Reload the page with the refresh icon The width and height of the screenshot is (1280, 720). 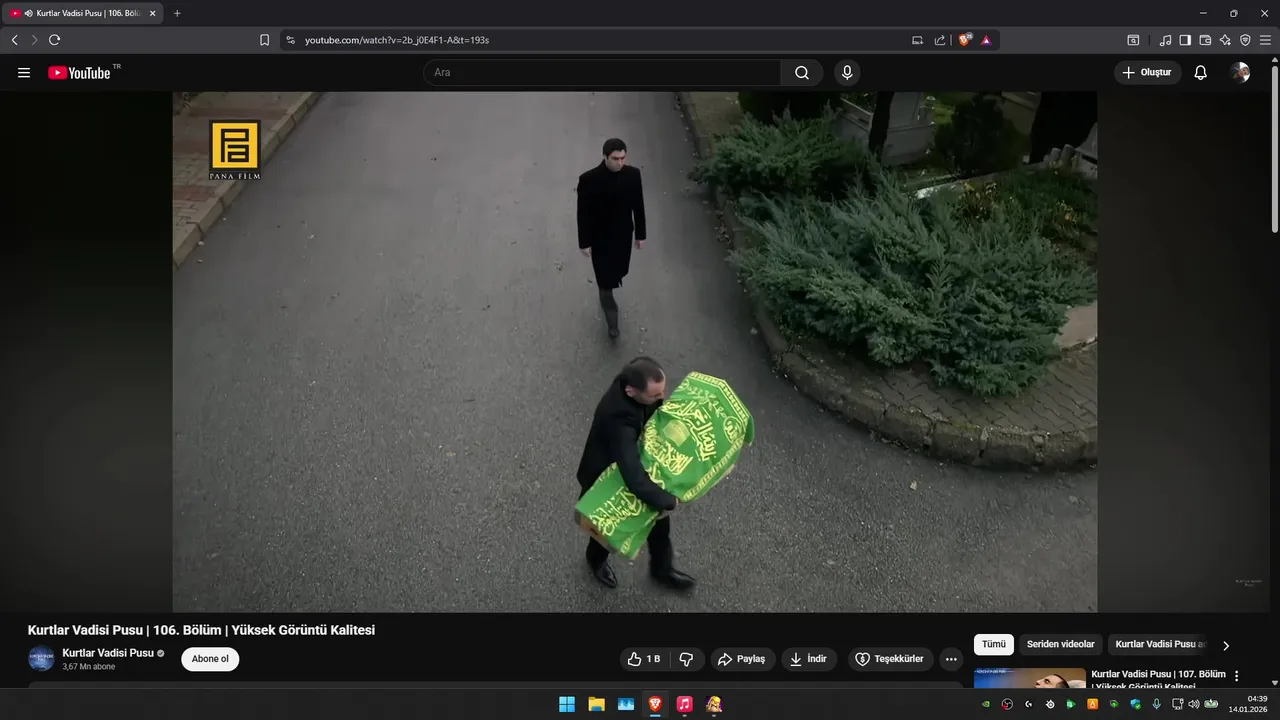(54, 40)
